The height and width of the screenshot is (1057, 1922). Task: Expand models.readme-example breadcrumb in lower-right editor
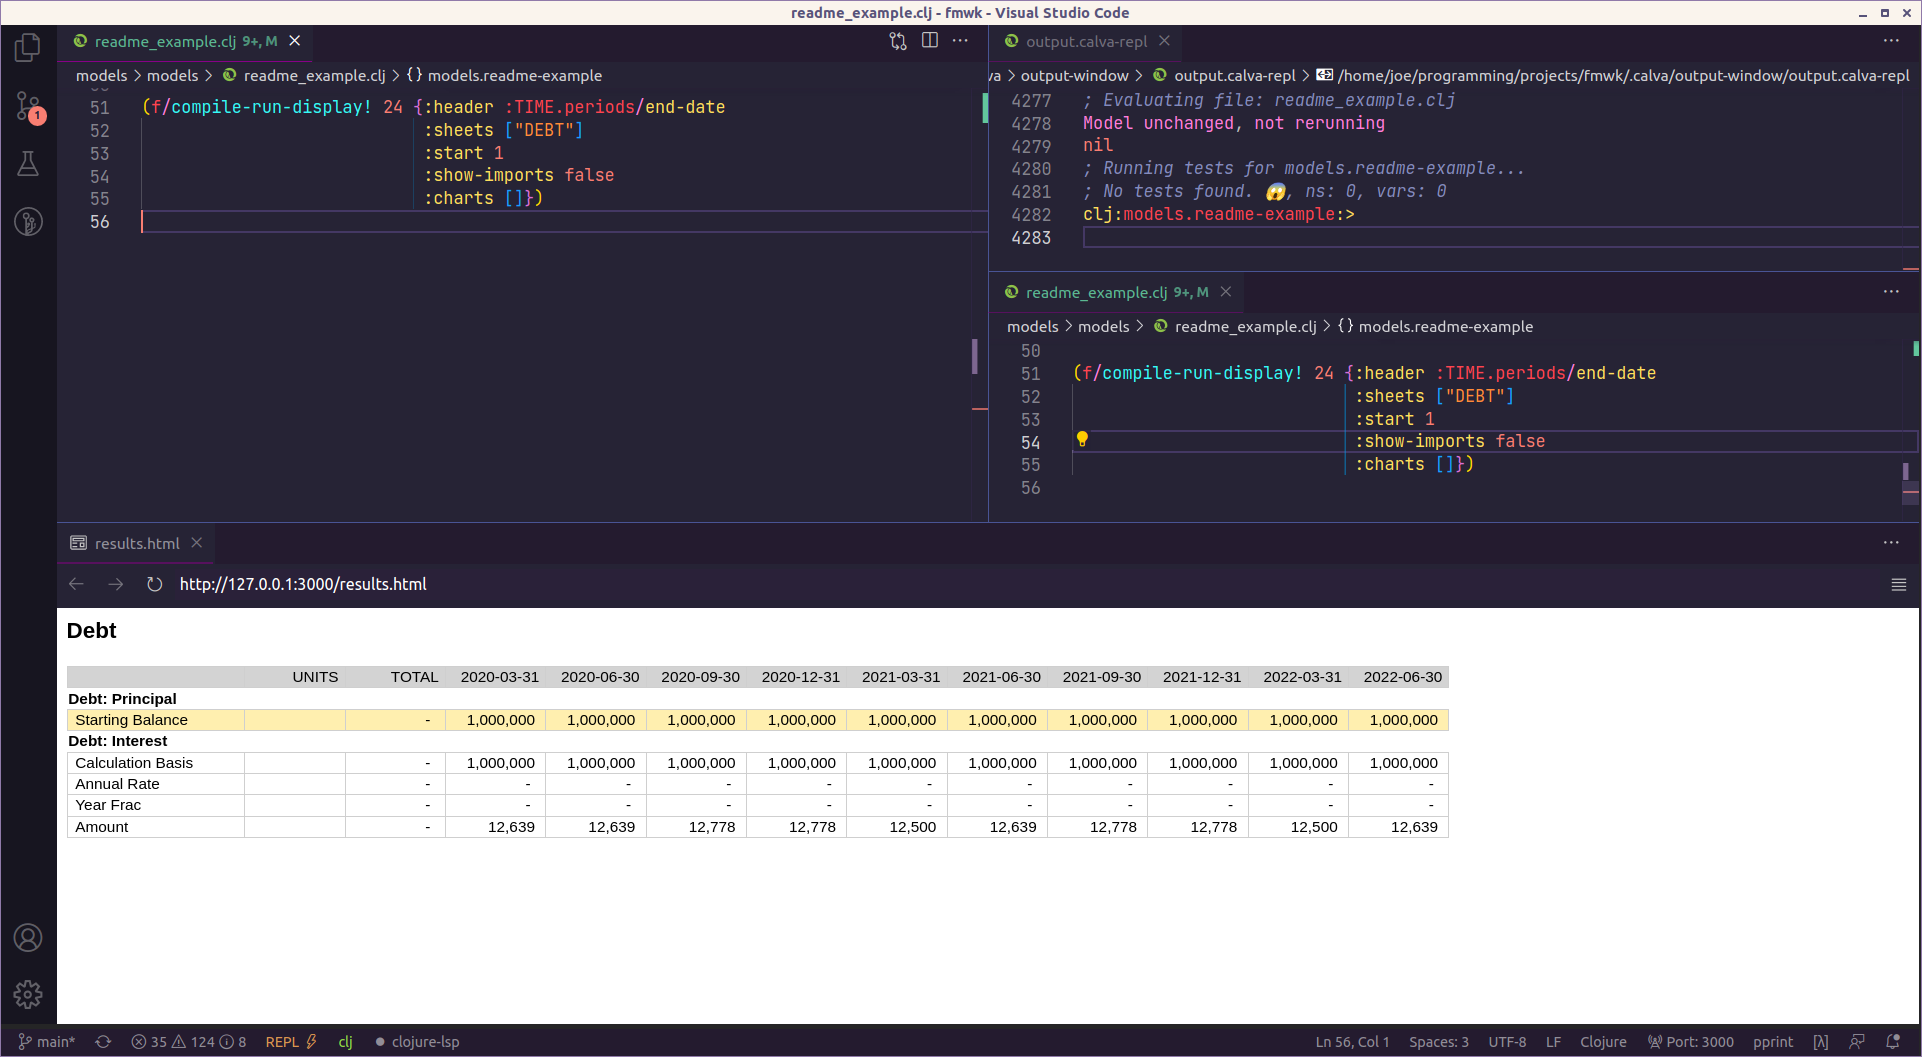click(x=1435, y=326)
